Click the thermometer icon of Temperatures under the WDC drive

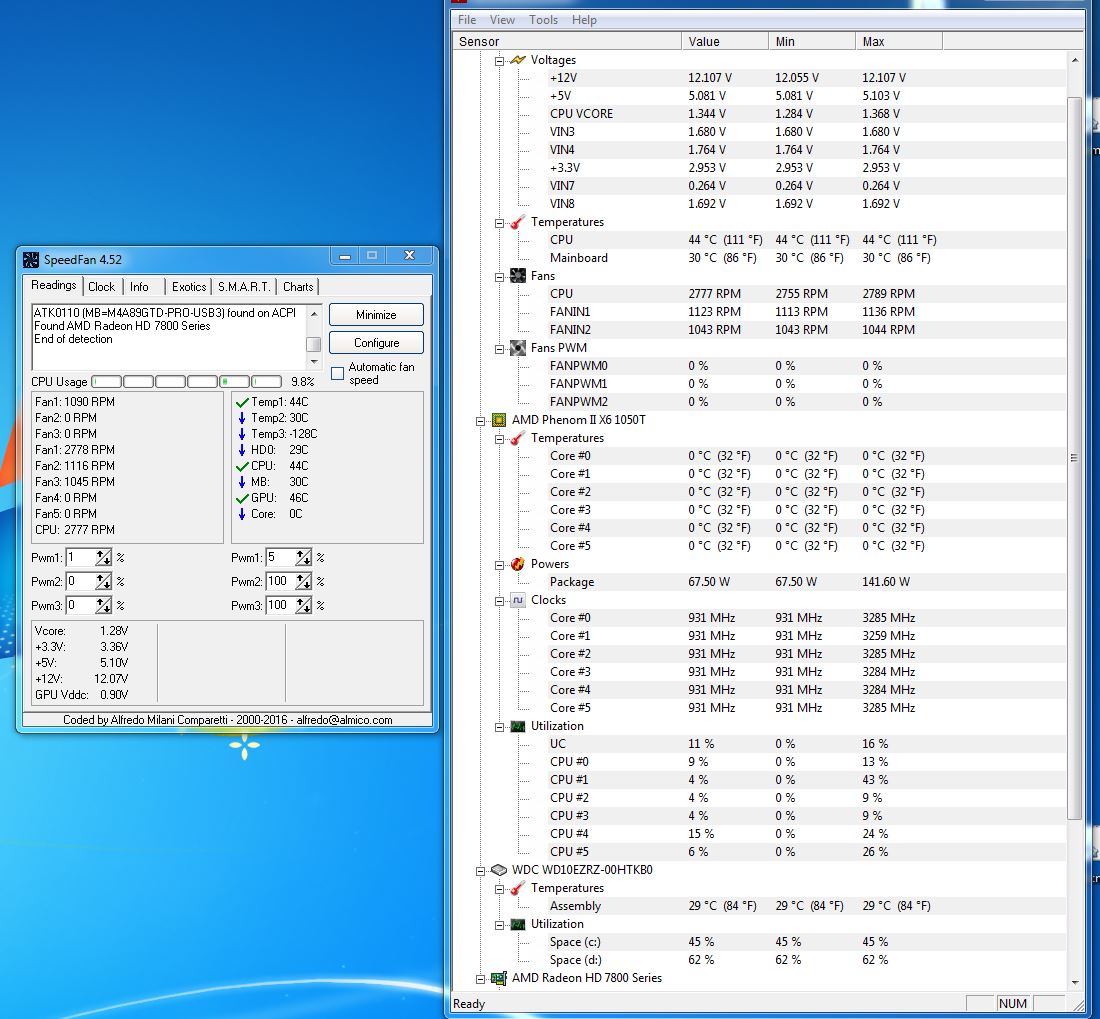coord(518,889)
